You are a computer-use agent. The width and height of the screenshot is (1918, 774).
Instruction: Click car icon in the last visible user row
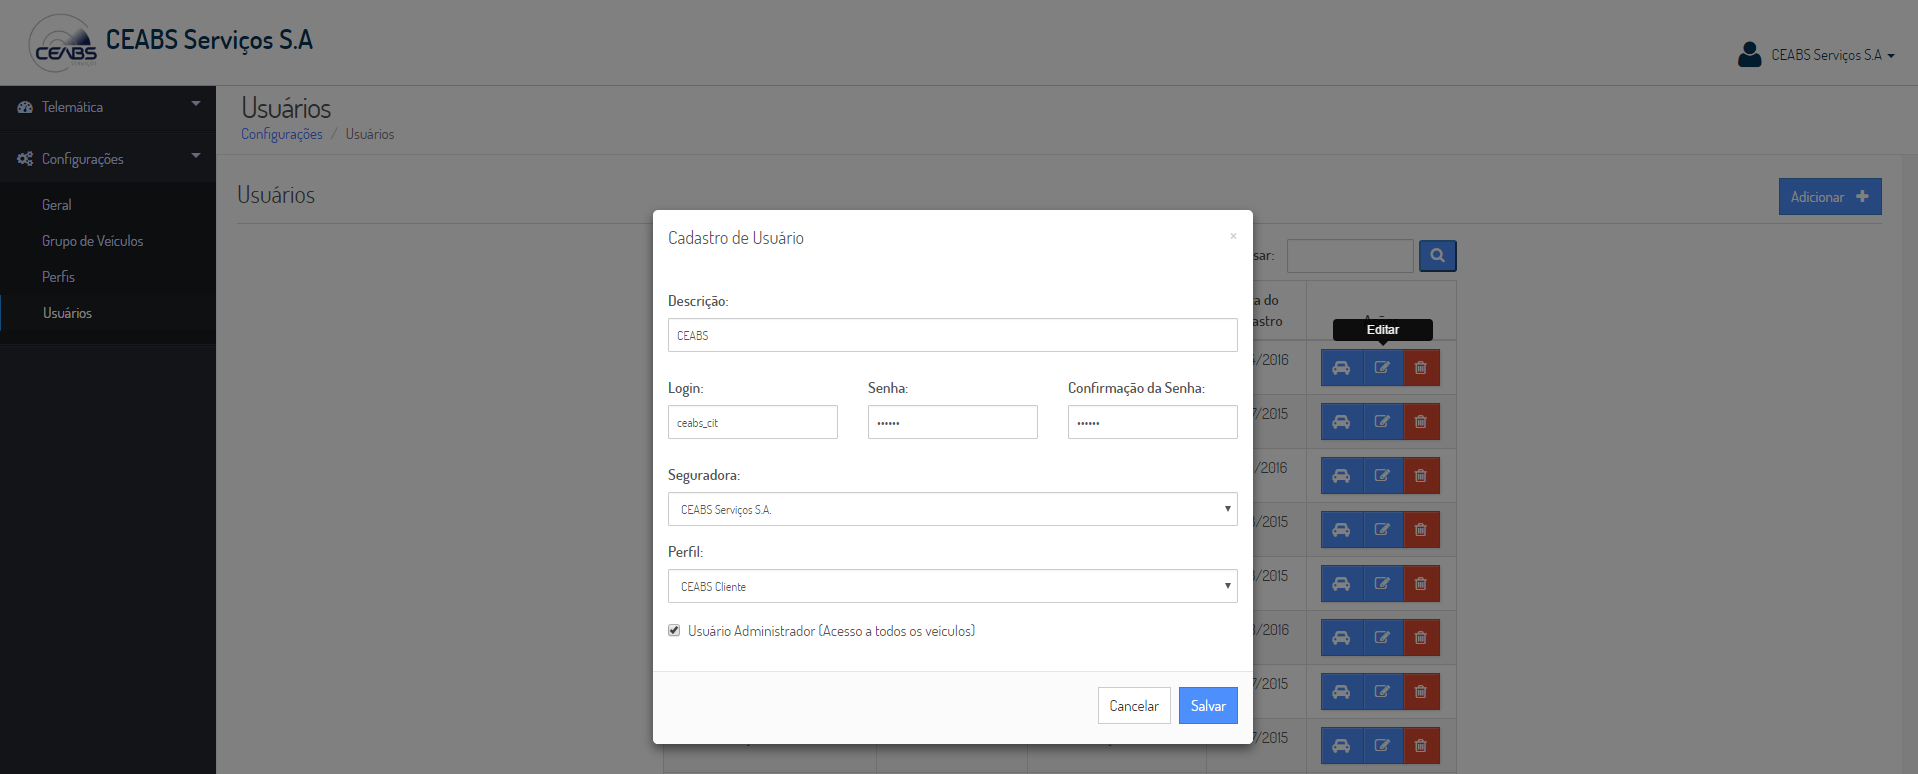point(1342,746)
